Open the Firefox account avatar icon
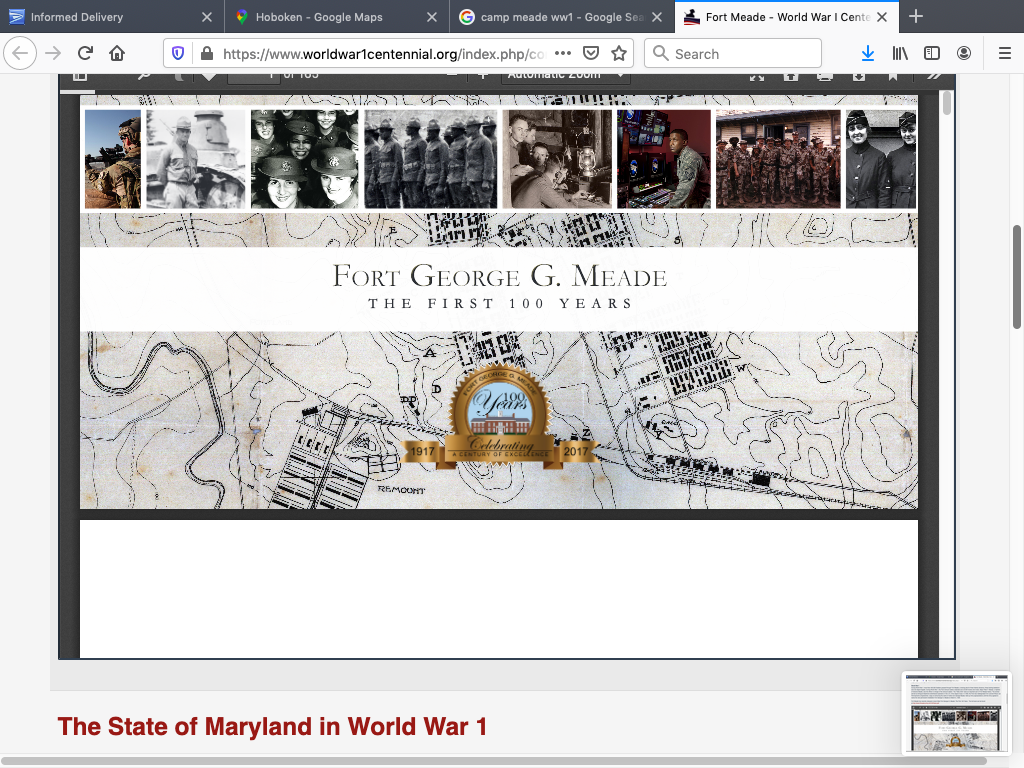Screen dimensions: 1024x768 click(963, 53)
